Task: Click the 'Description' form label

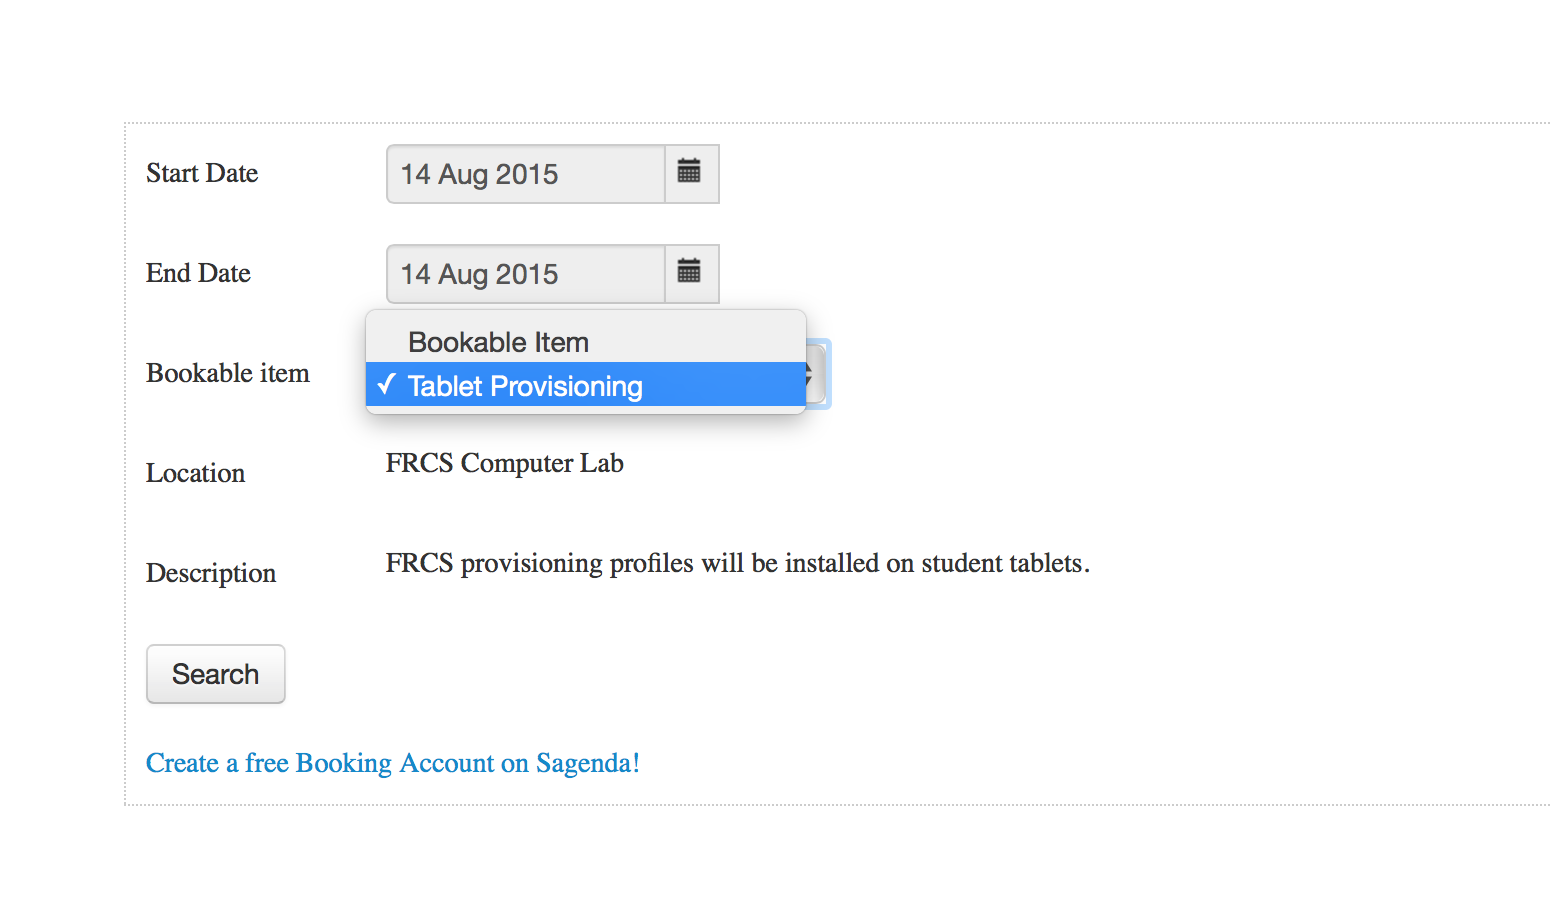Action: (211, 573)
